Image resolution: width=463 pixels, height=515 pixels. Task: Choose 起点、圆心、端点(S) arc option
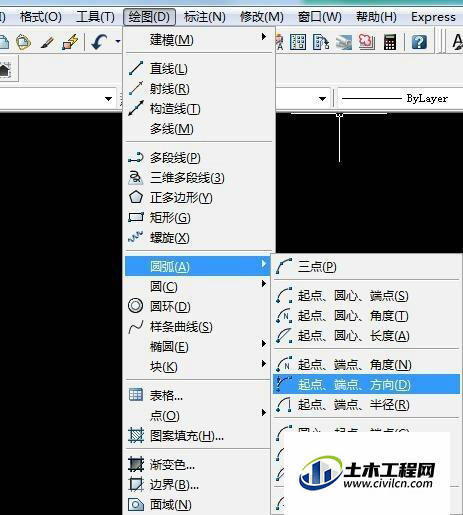(366, 296)
